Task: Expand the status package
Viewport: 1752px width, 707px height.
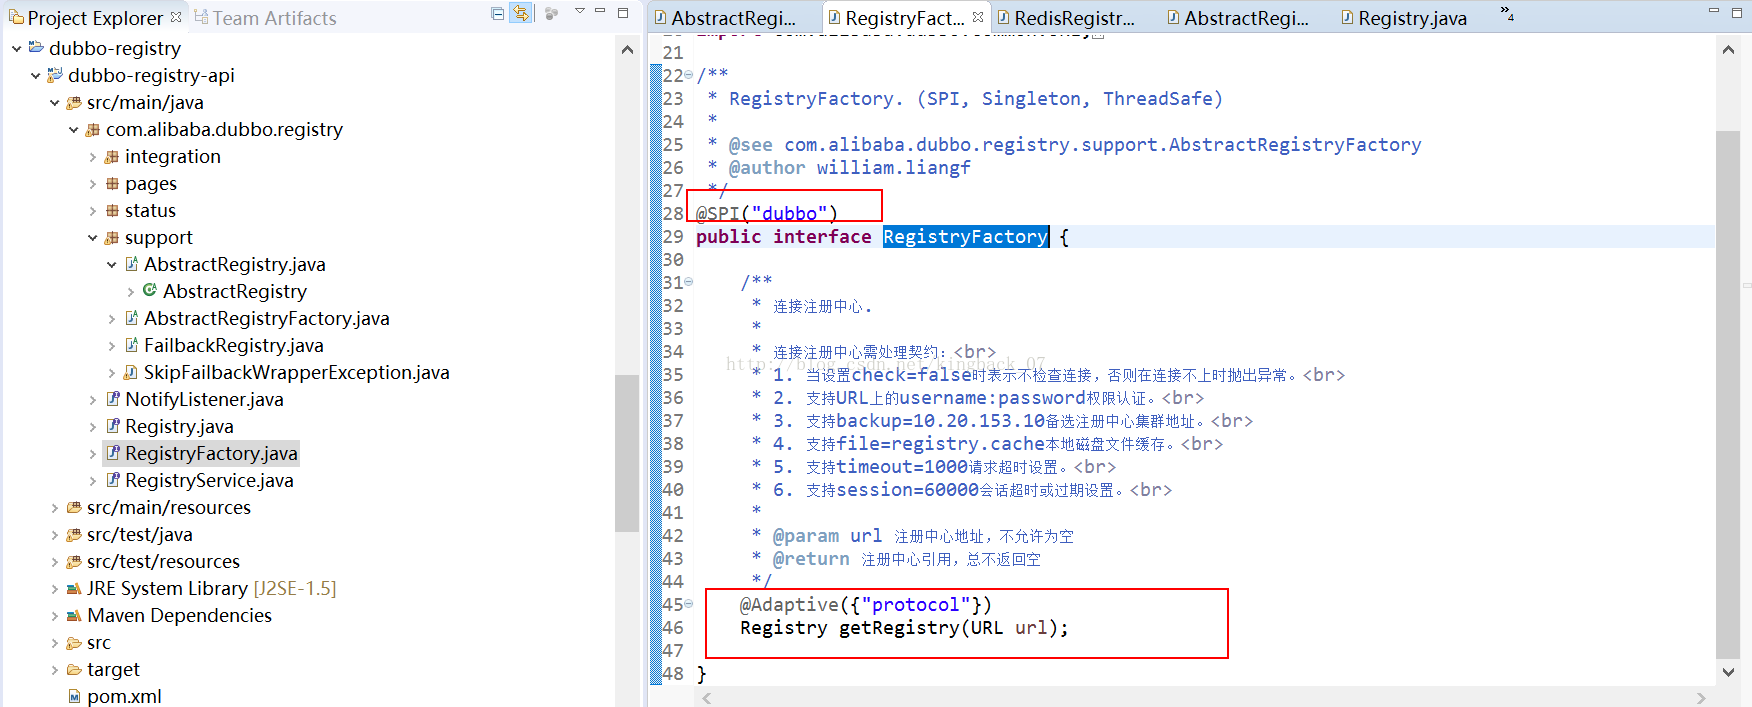Action: 92,211
